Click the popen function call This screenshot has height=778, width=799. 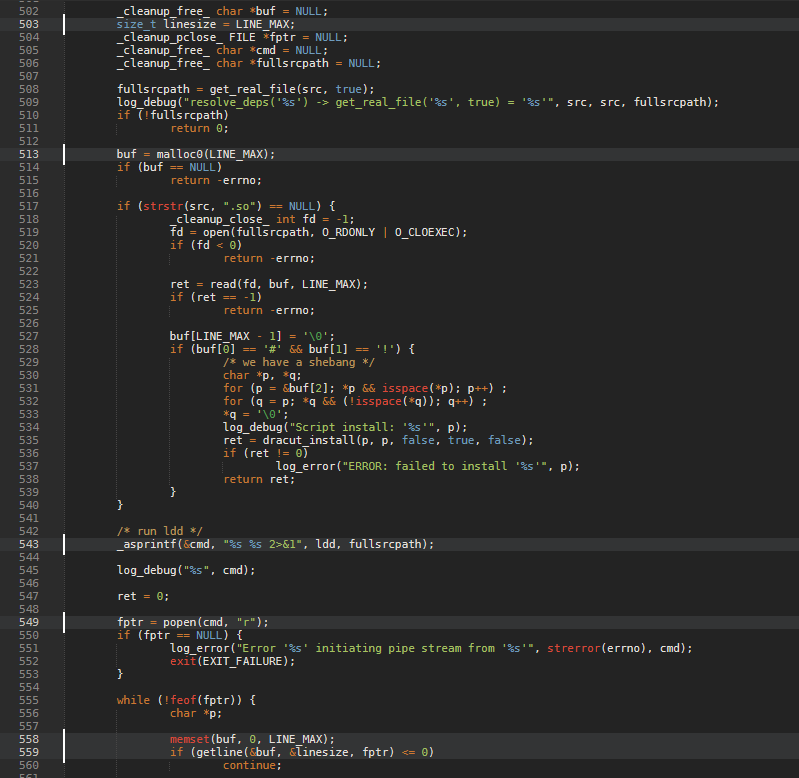179,622
